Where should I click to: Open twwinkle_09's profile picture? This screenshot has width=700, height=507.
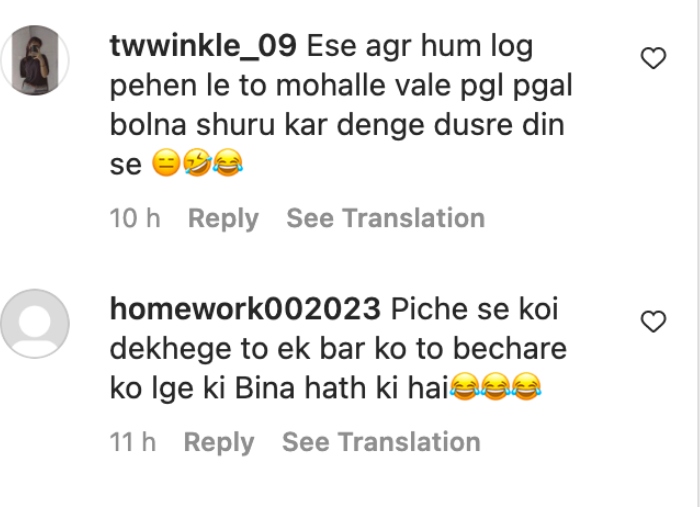tap(35, 60)
